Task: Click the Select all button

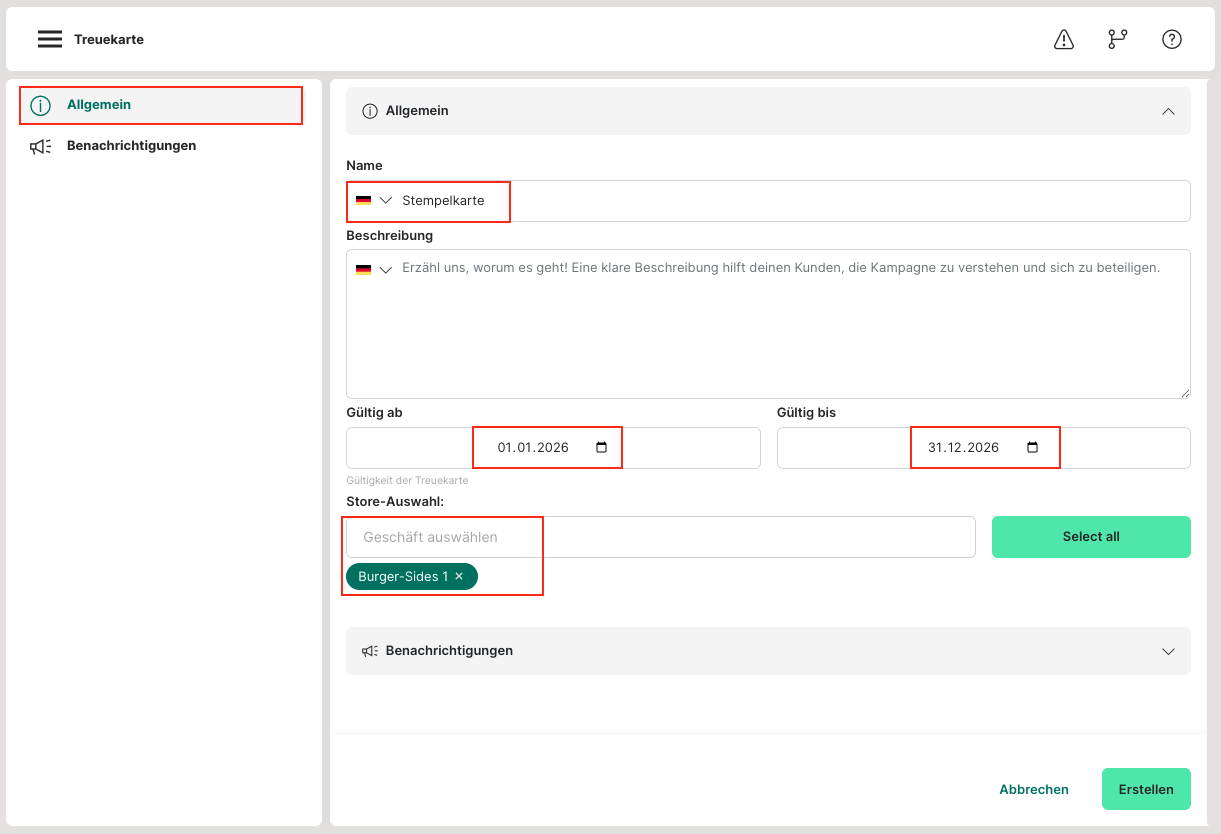Action: 1090,537
